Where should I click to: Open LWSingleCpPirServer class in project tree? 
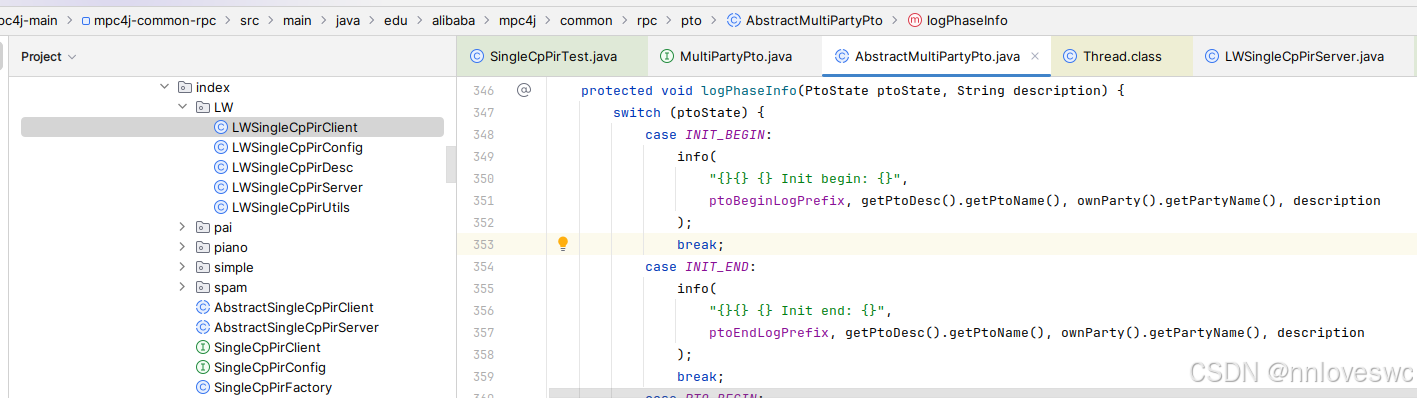tap(297, 187)
